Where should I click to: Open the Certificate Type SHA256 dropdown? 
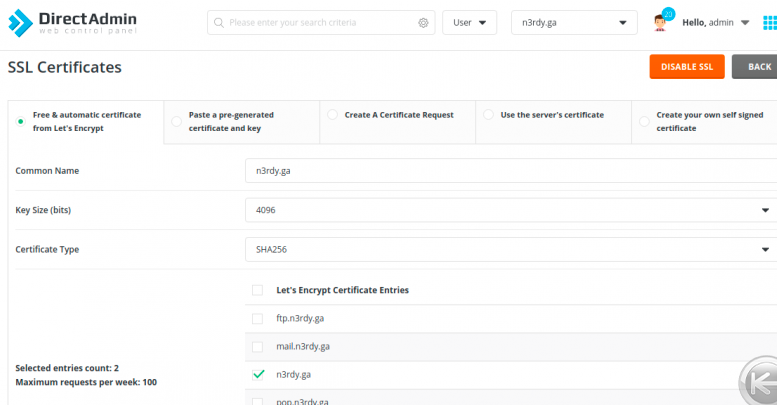coord(511,249)
